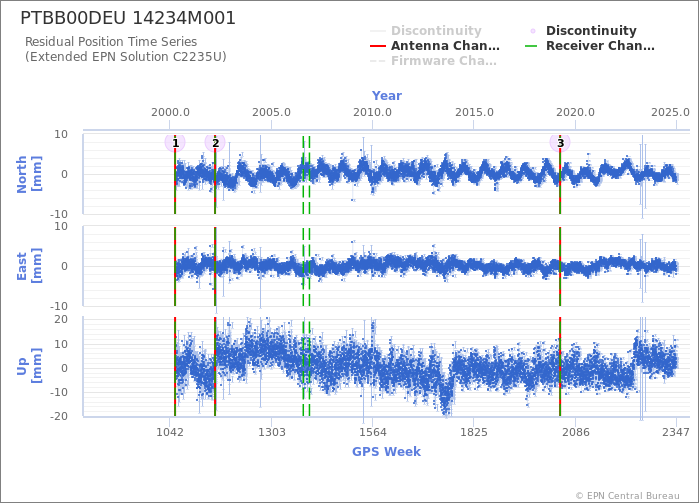
Task: Click the 2010.0 year tick label
Action: (372, 112)
